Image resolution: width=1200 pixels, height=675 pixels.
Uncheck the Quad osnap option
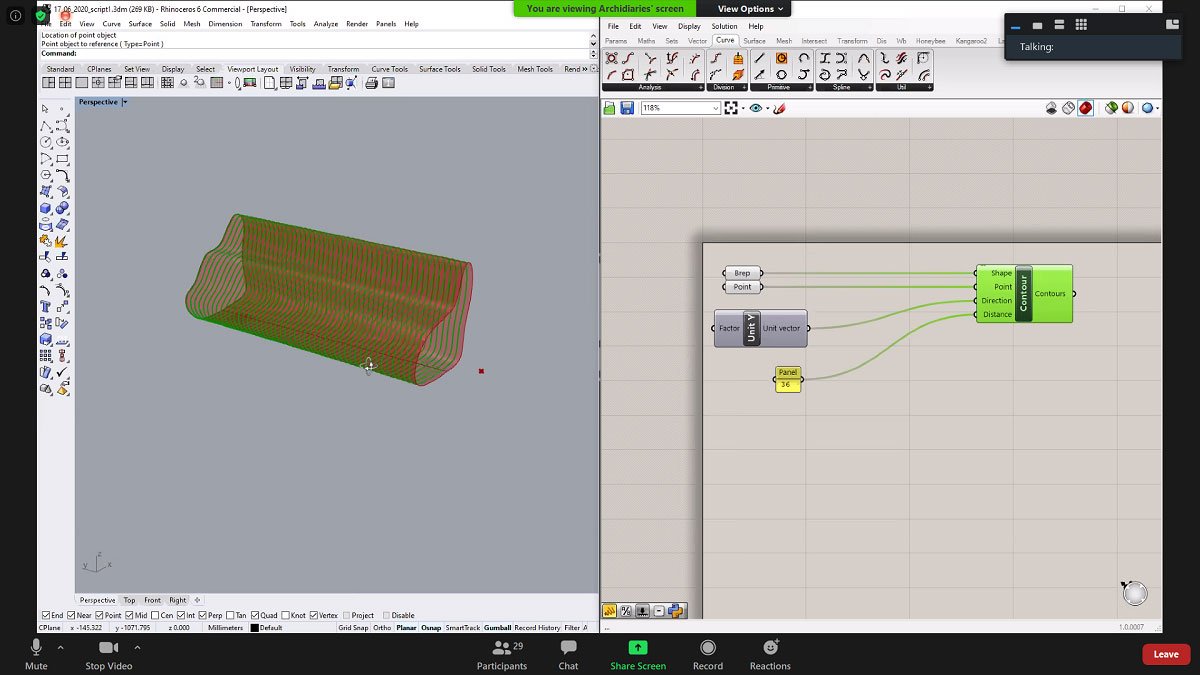pos(256,614)
